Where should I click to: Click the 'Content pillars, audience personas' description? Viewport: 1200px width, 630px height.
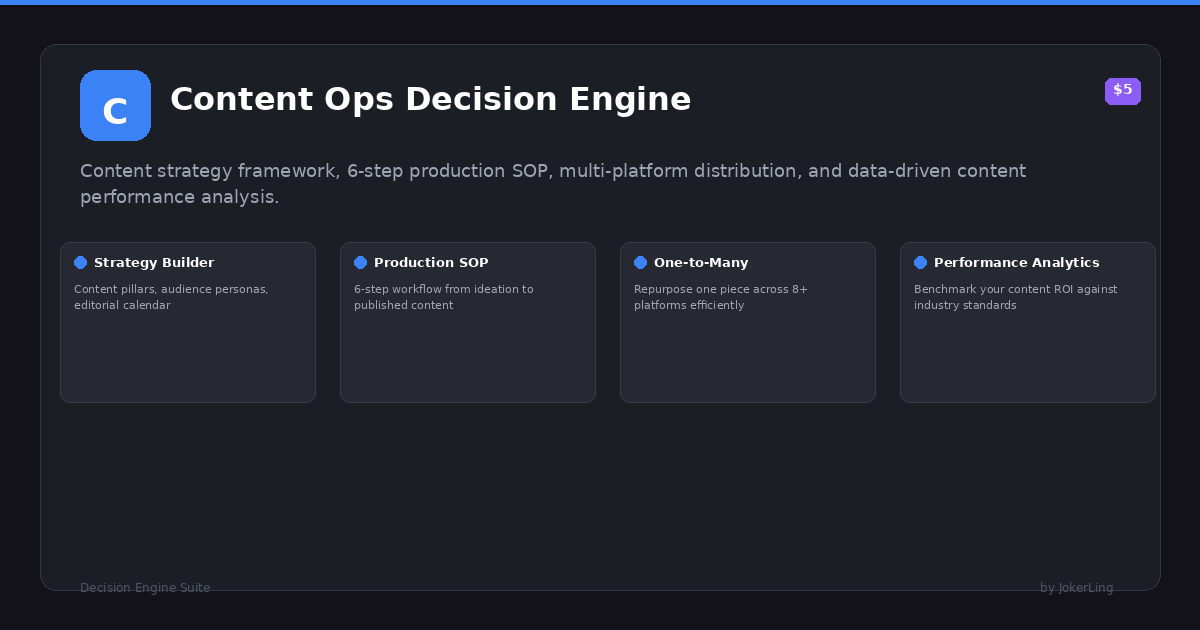pos(171,297)
